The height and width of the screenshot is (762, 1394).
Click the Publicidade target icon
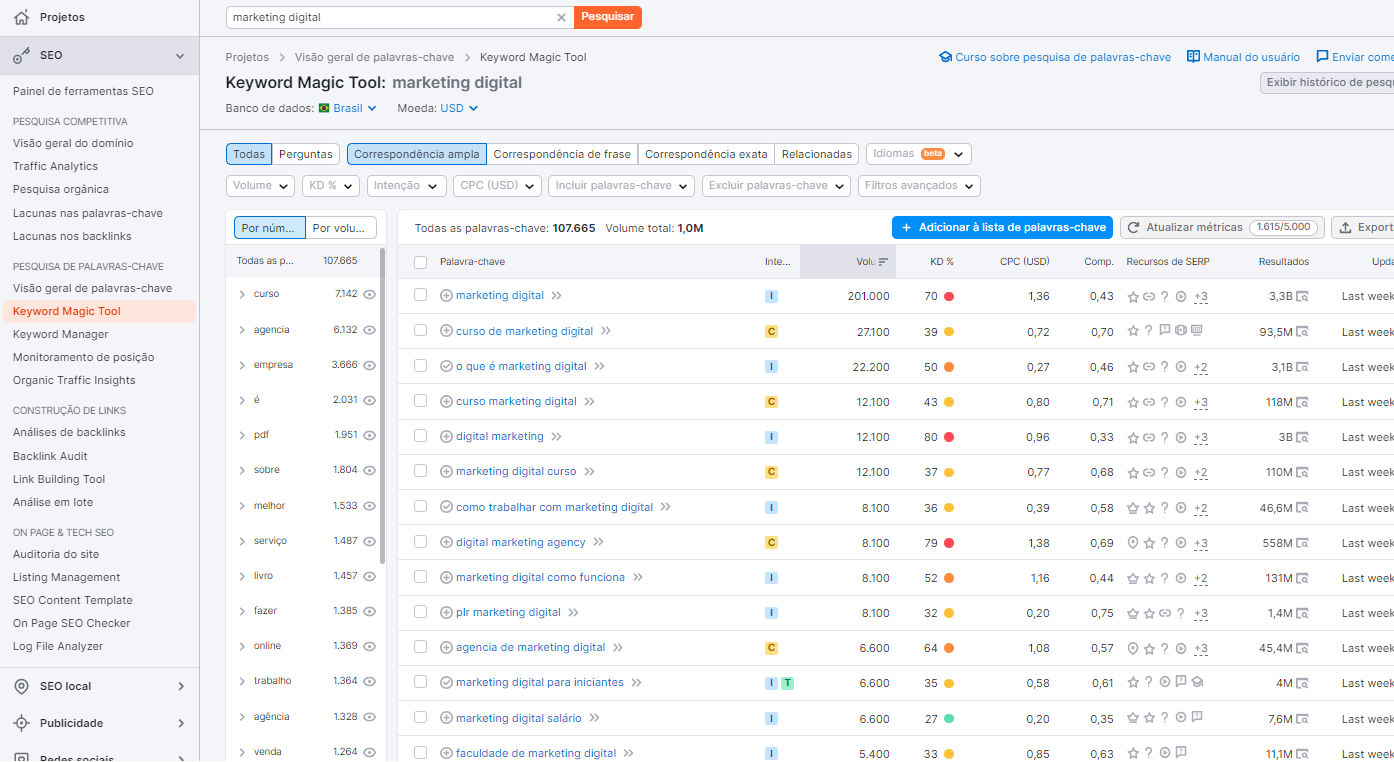pos(21,723)
